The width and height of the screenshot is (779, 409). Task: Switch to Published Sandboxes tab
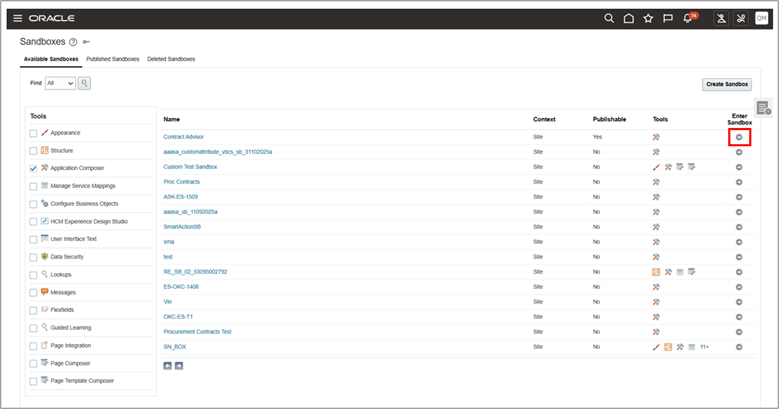coord(113,59)
